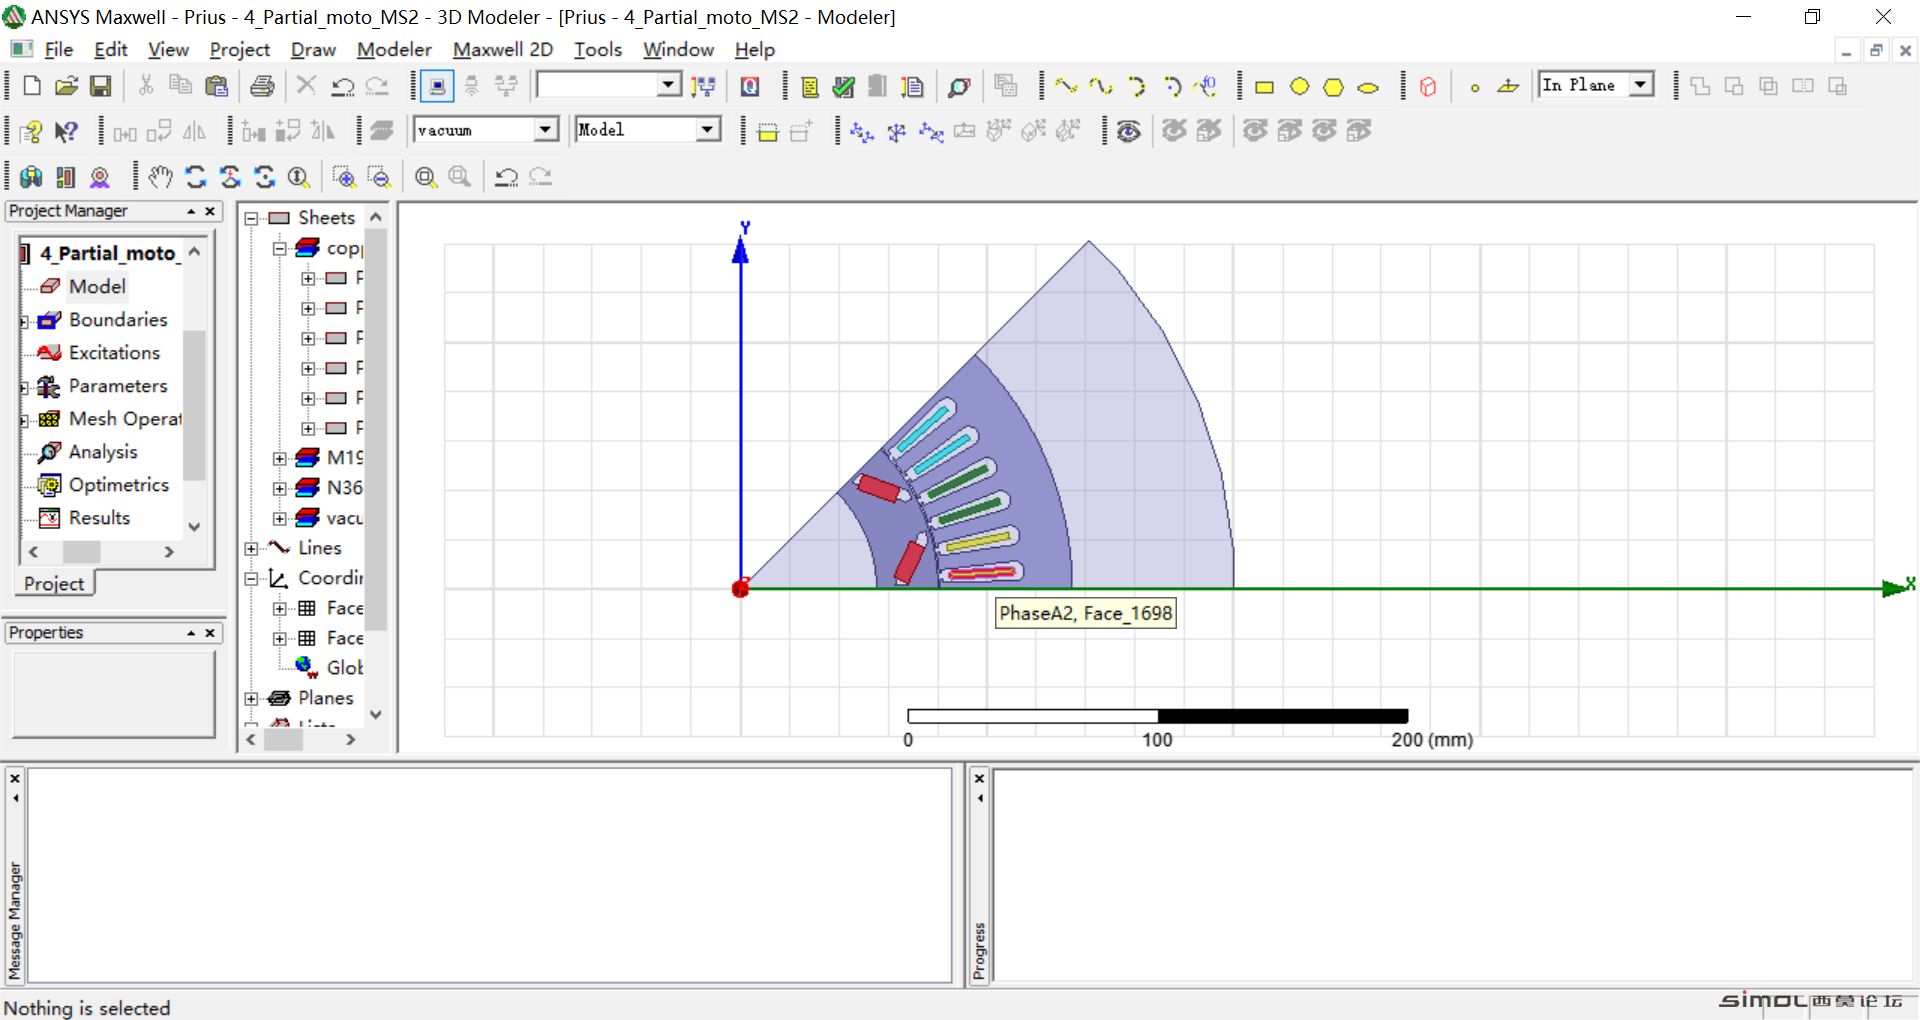Viewport: 1920px width, 1020px height.
Task: Open the Tools menu
Action: [x=598, y=49]
